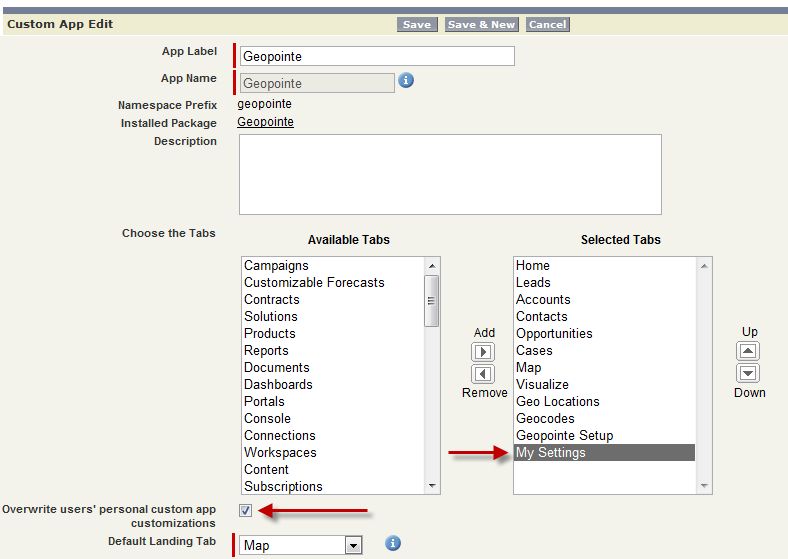Image resolution: width=788 pixels, height=559 pixels.
Task: Click into the App Label field
Action: point(377,56)
